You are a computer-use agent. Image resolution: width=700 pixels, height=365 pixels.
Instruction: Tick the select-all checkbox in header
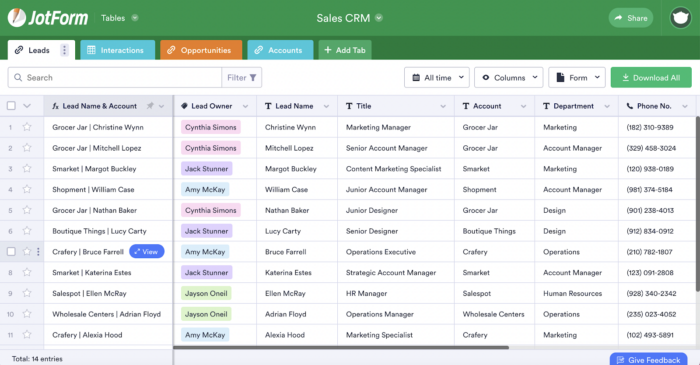[x=11, y=106]
